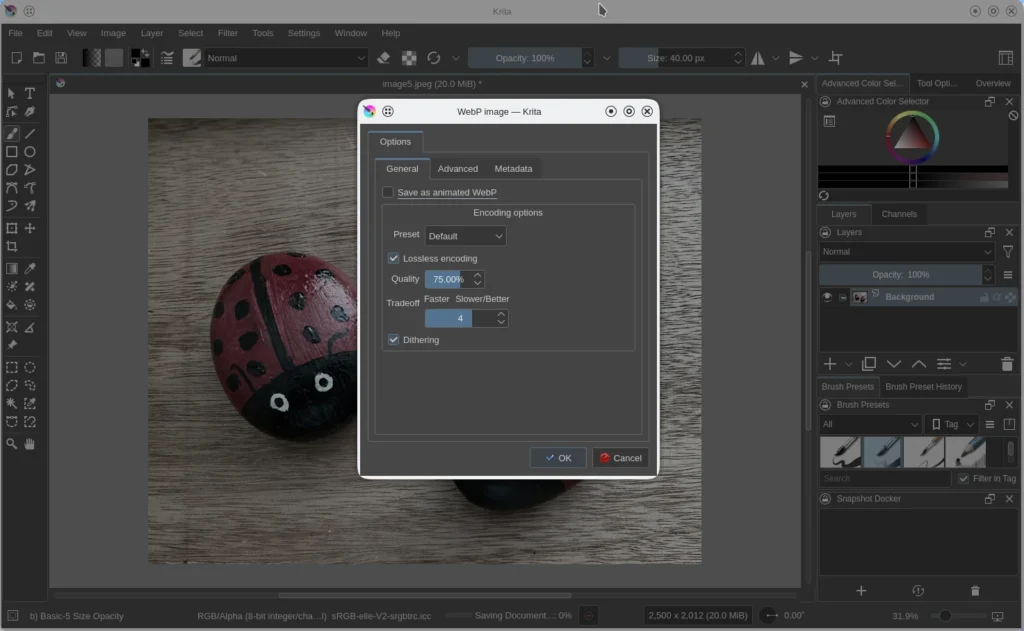Click the OK button

[x=558, y=458]
